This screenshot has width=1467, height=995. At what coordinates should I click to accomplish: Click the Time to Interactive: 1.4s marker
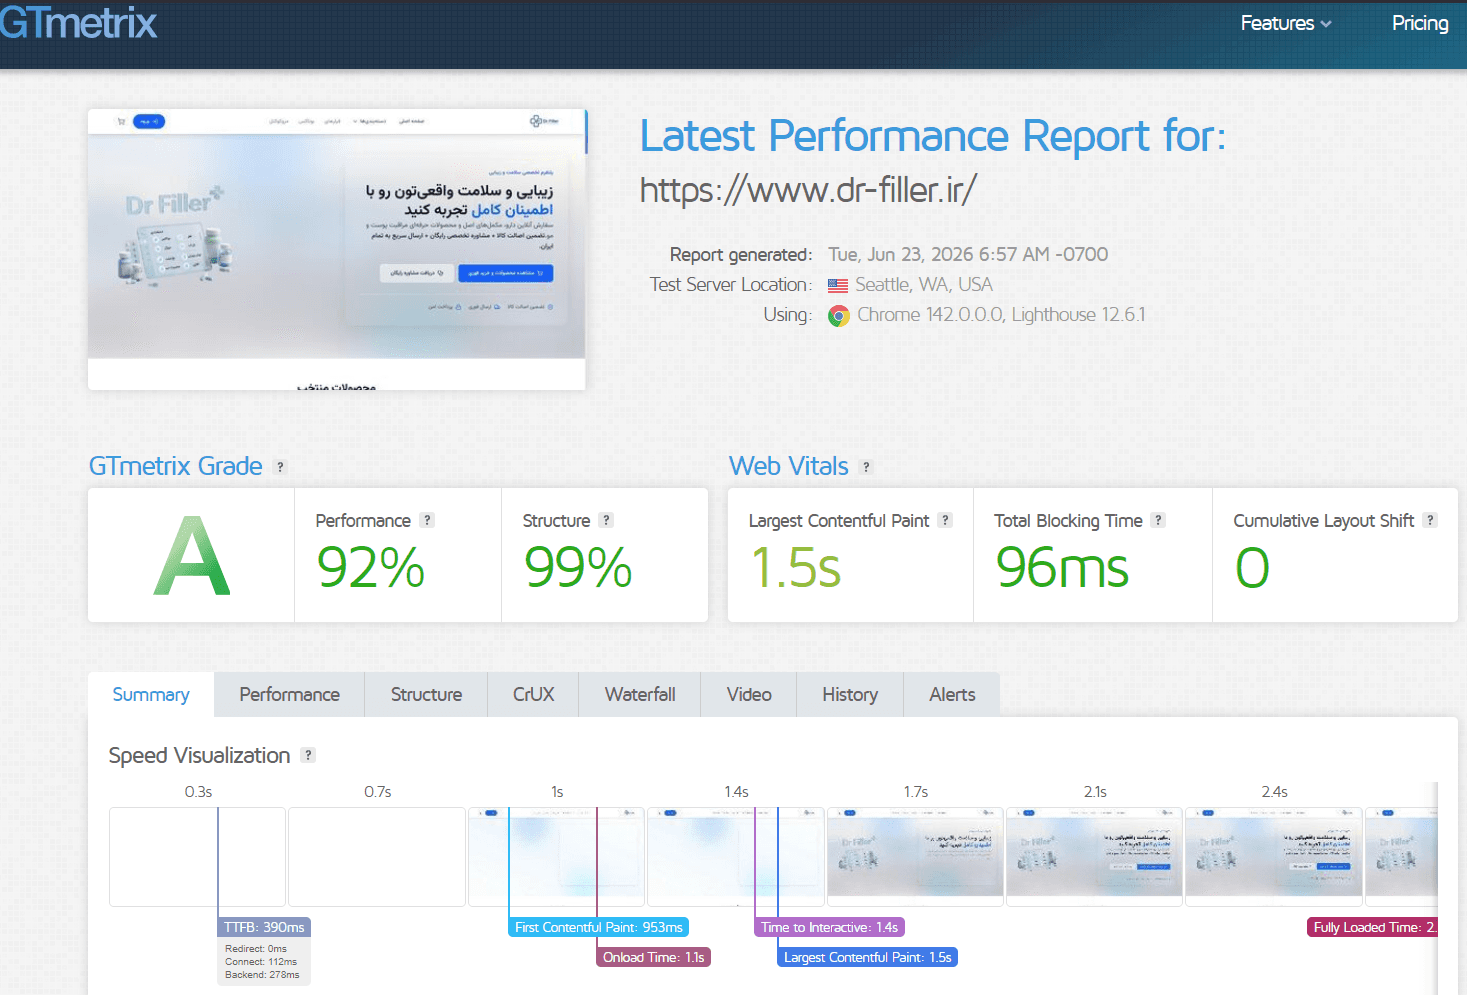click(x=829, y=927)
